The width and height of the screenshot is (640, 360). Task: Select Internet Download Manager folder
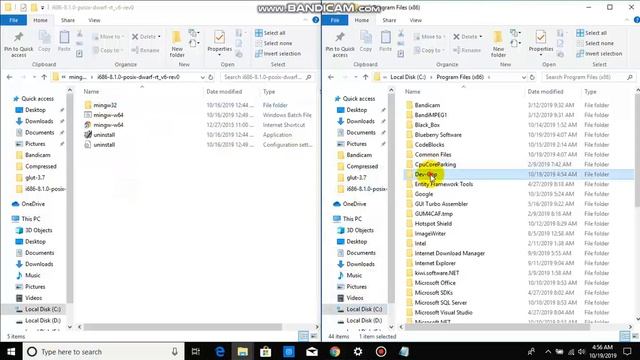pos(449,253)
